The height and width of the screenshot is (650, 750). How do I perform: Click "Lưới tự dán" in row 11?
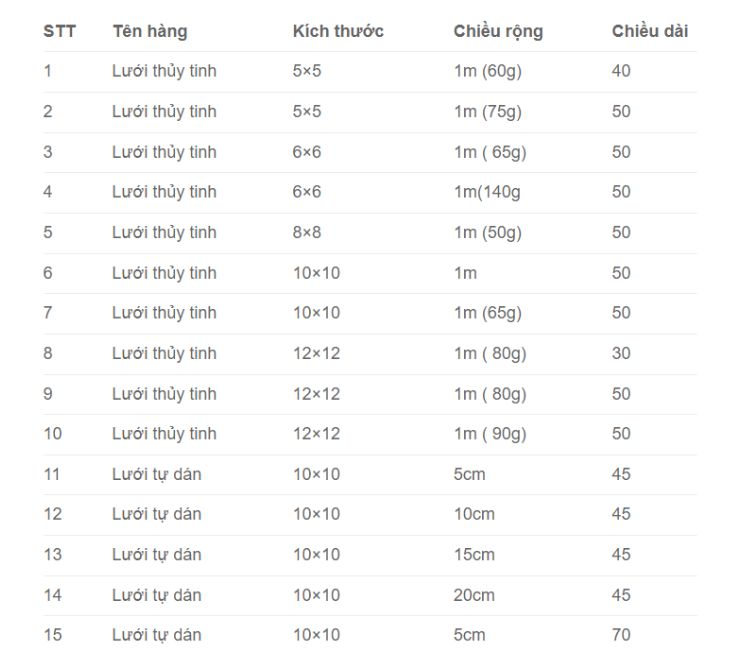tap(156, 474)
